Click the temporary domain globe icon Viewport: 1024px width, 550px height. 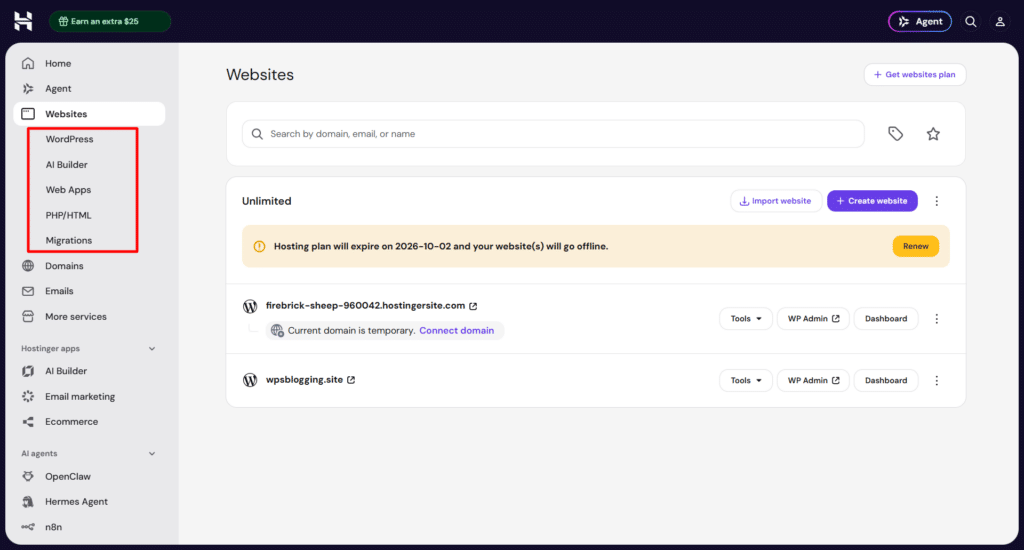click(277, 331)
